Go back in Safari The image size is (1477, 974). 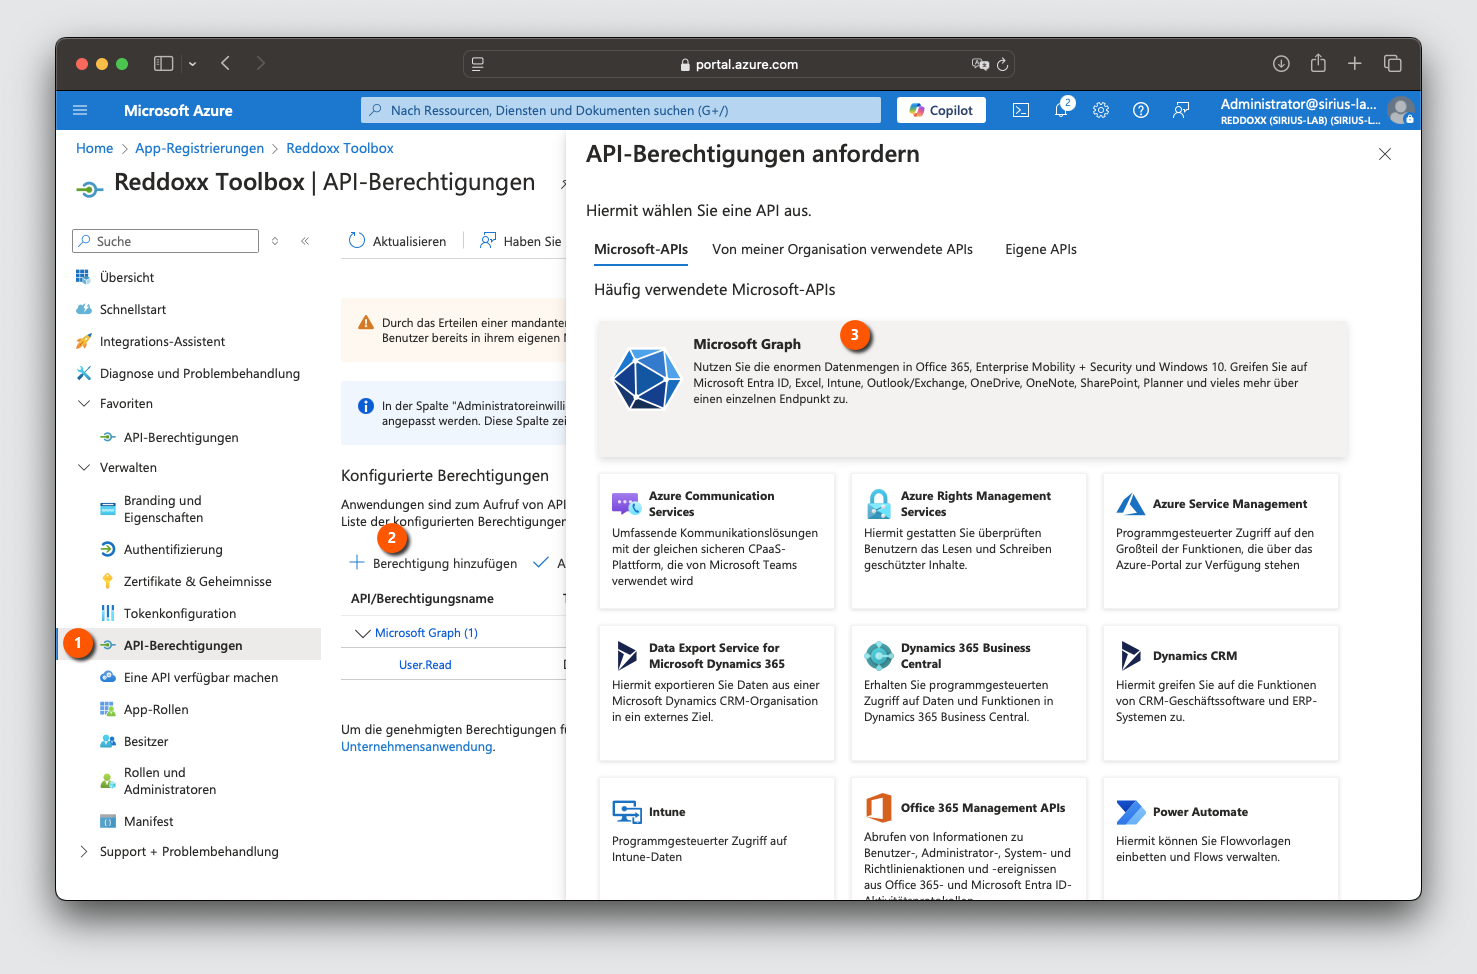coord(226,63)
